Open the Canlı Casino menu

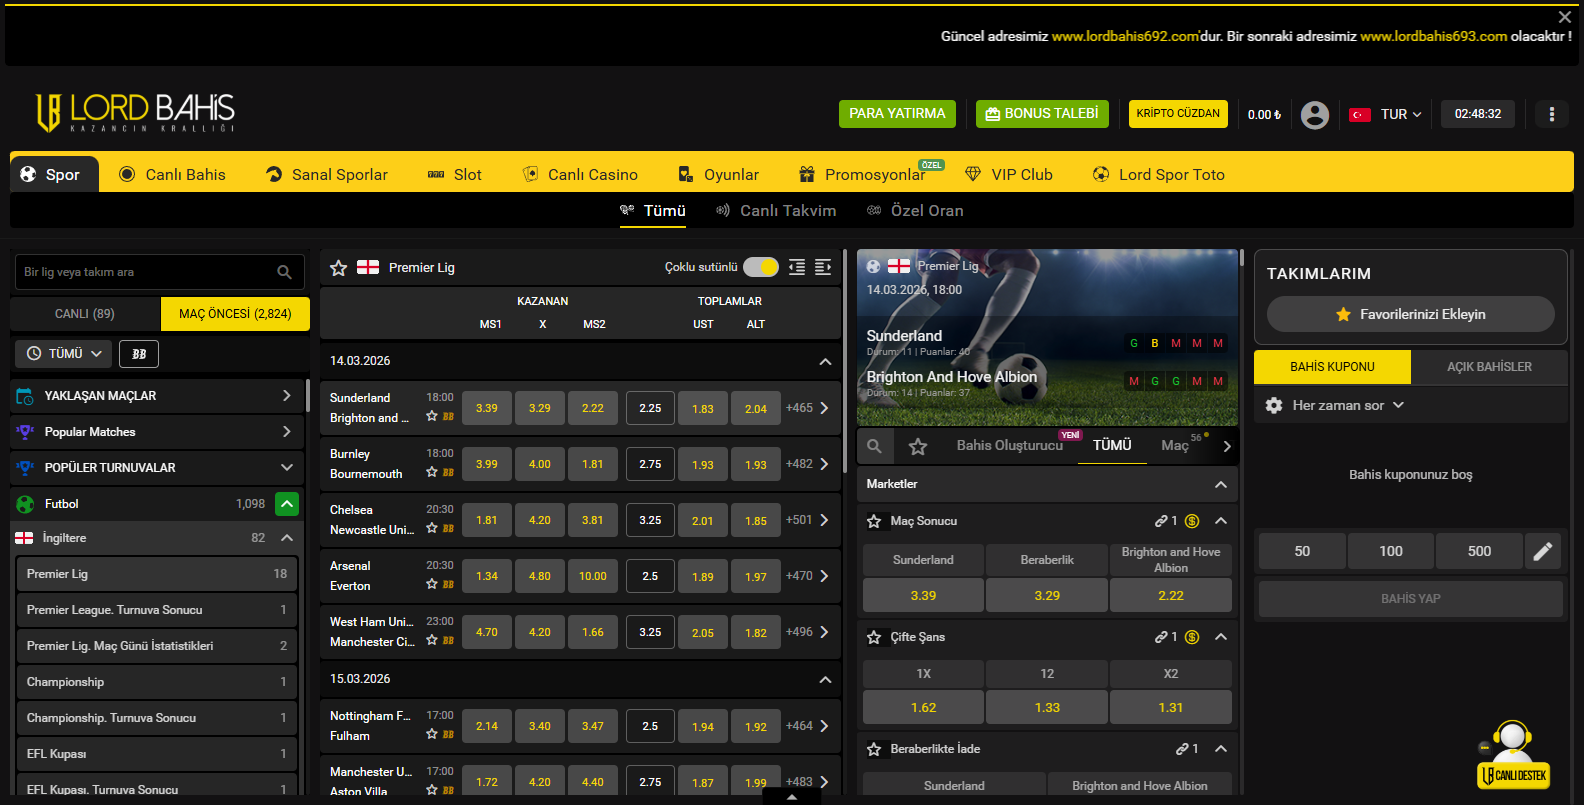coord(580,174)
